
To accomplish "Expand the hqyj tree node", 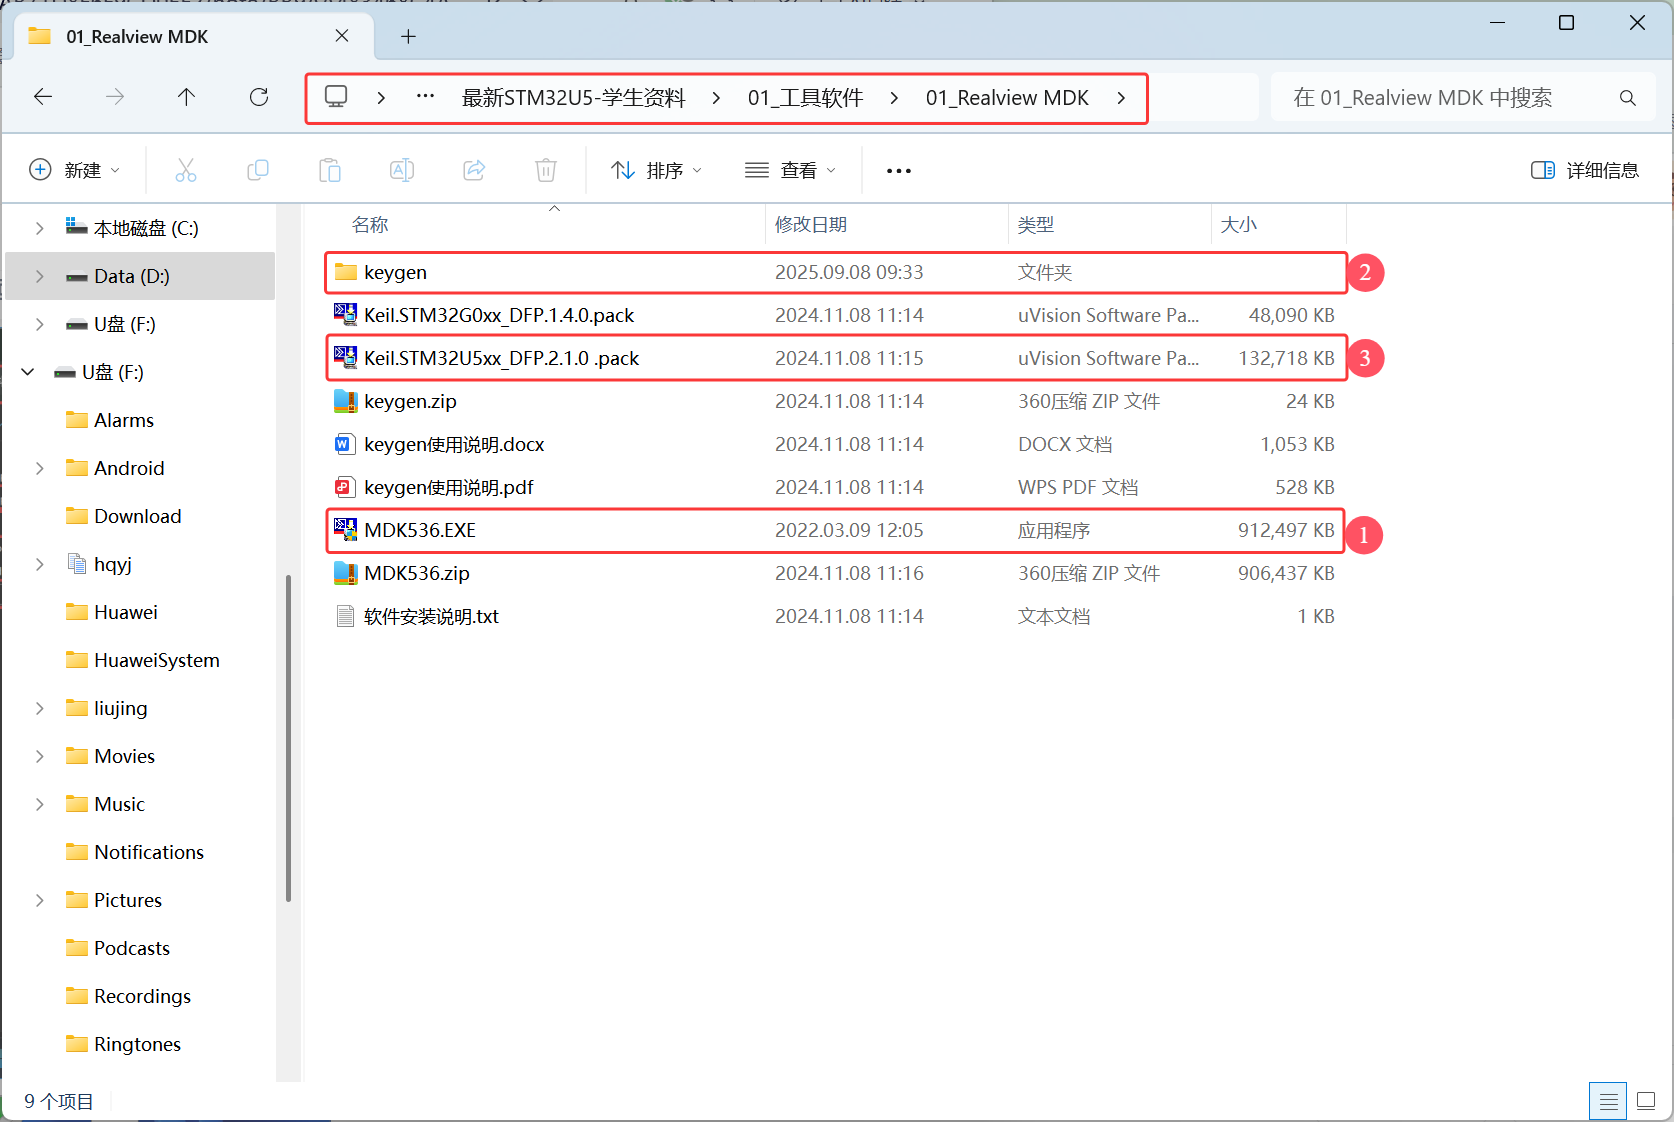I will click(x=39, y=564).
